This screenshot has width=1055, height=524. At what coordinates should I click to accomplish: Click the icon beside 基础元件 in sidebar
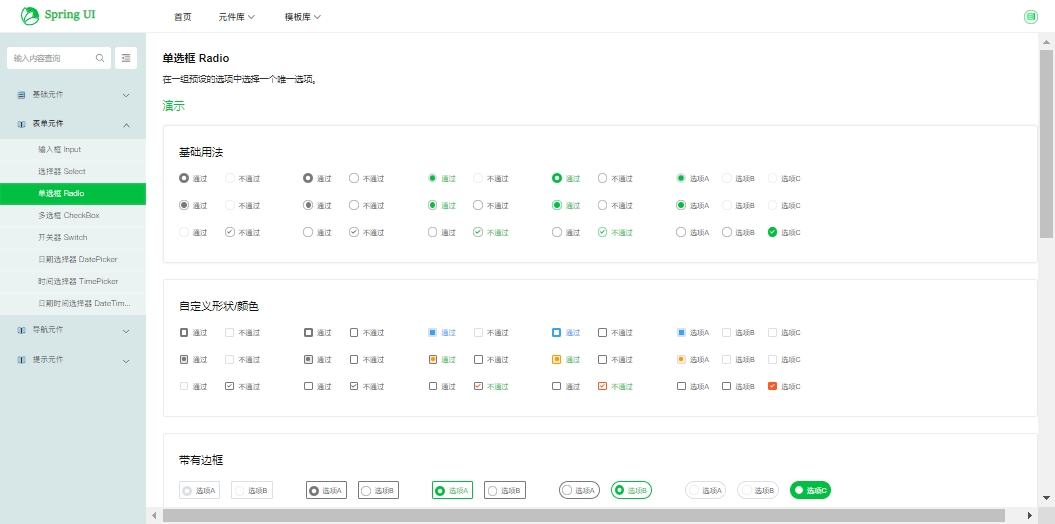click(x=21, y=95)
